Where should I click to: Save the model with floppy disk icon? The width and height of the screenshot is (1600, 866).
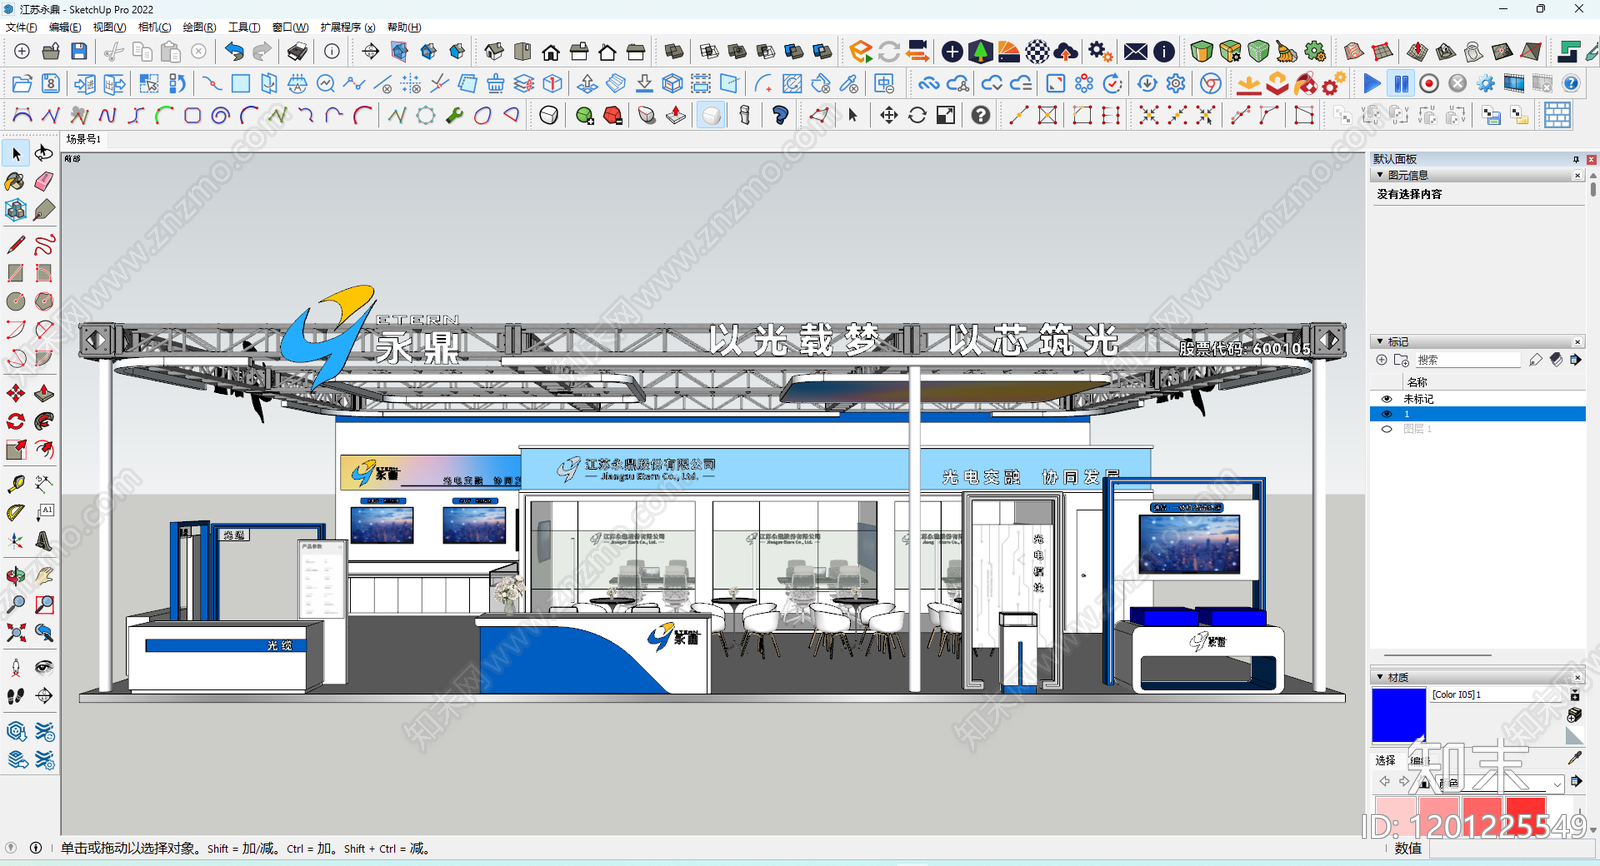79,51
